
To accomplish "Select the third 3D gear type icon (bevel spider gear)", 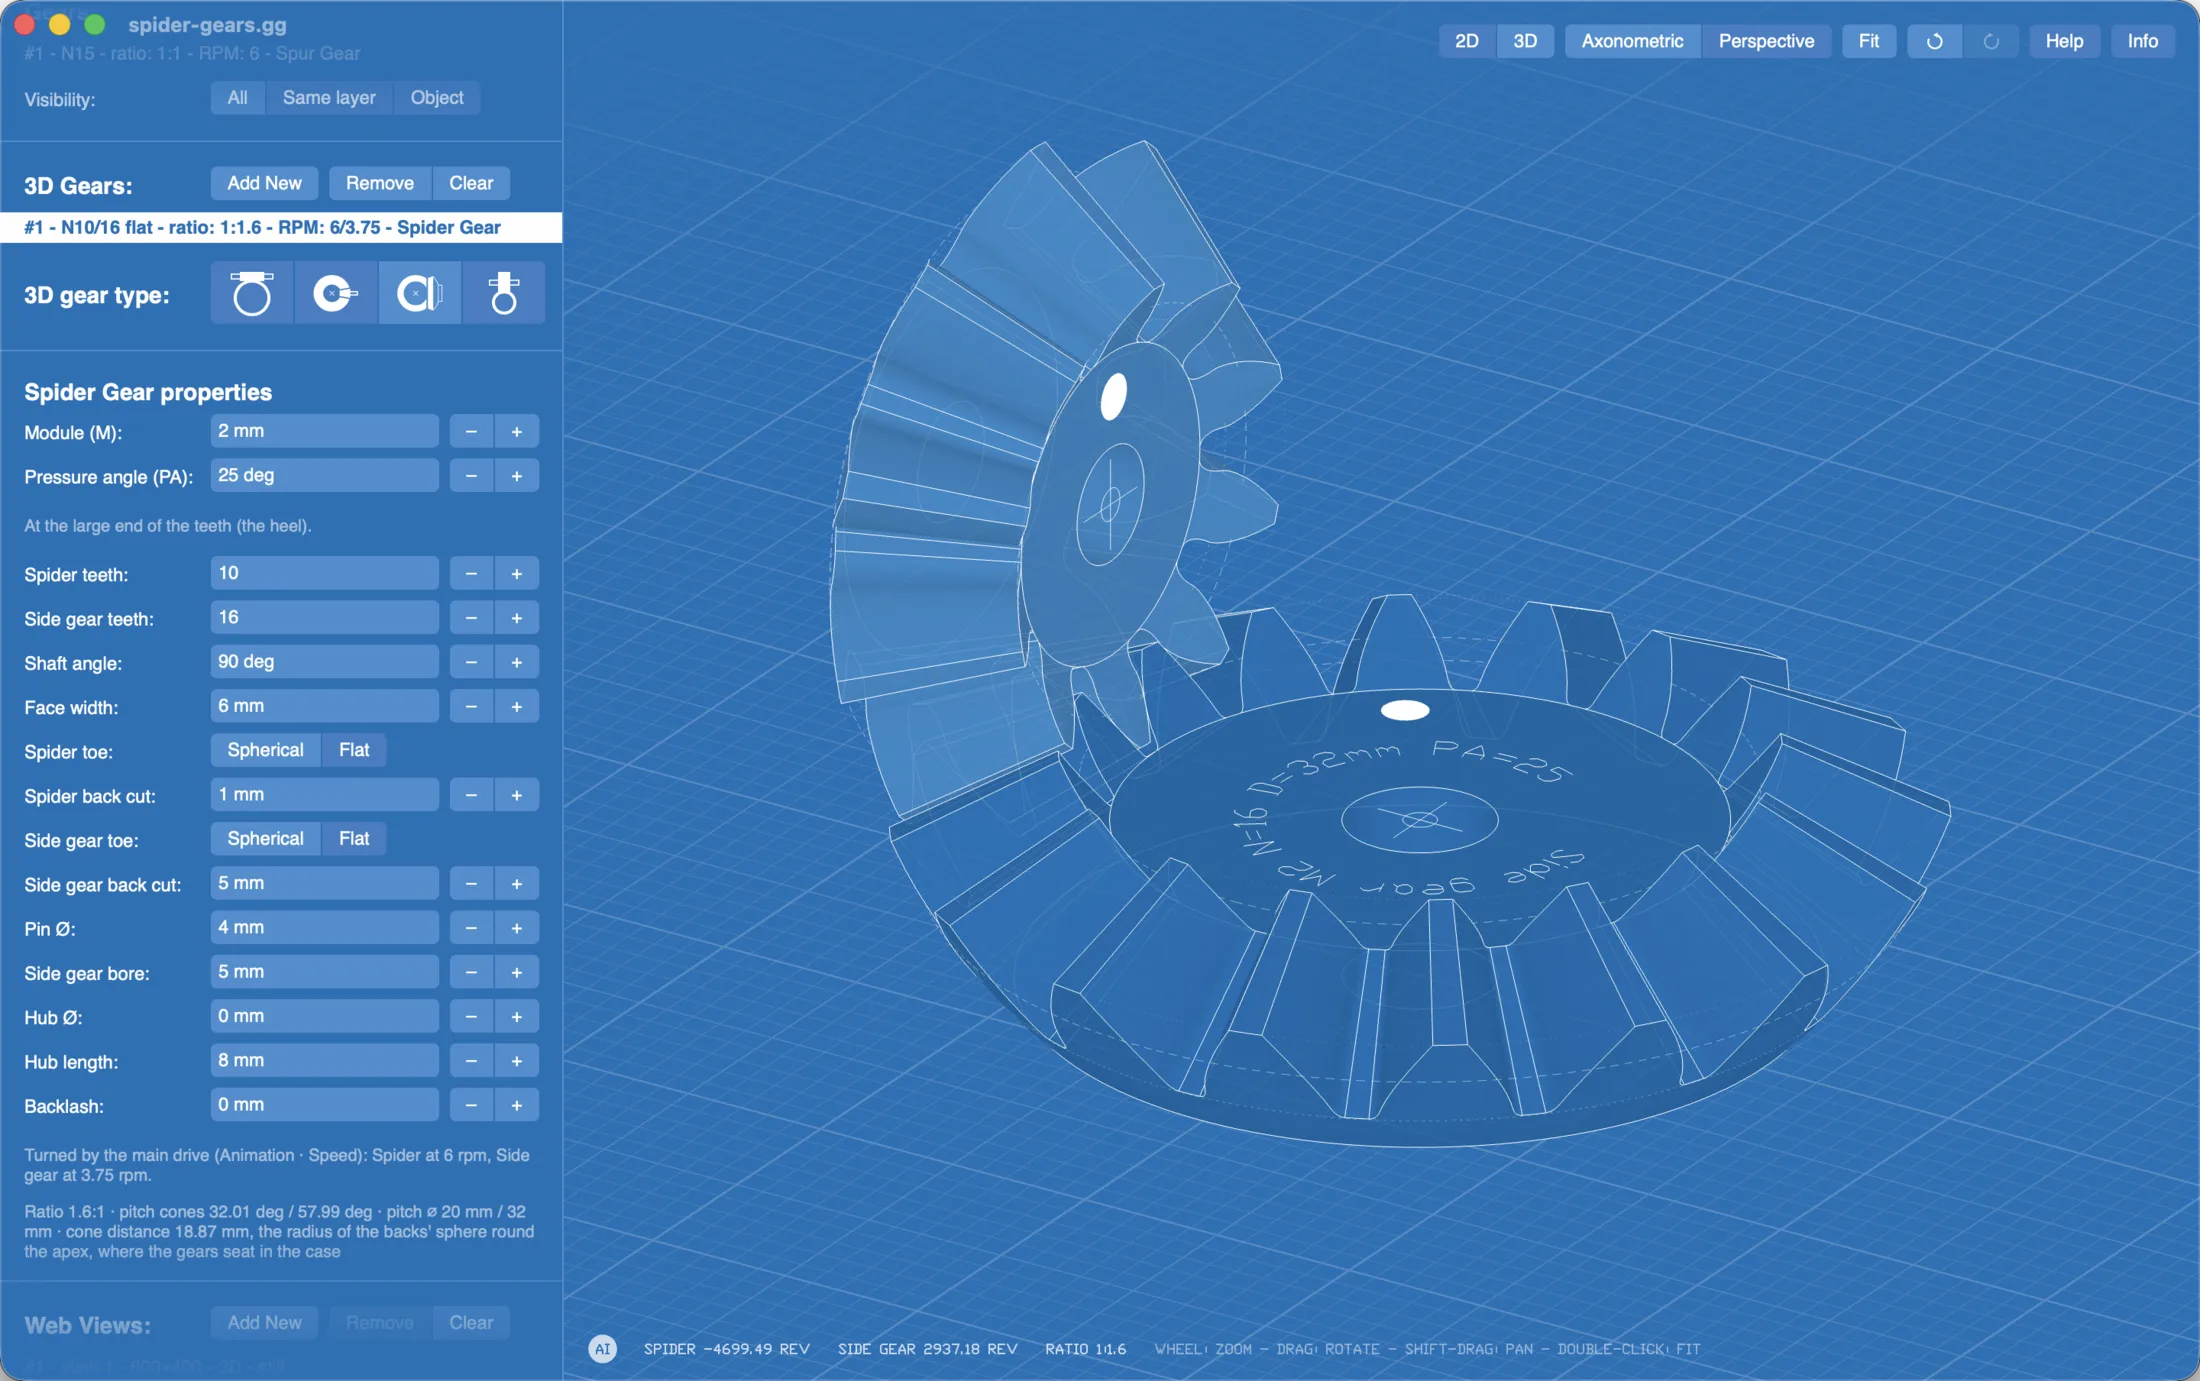I will tap(420, 293).
